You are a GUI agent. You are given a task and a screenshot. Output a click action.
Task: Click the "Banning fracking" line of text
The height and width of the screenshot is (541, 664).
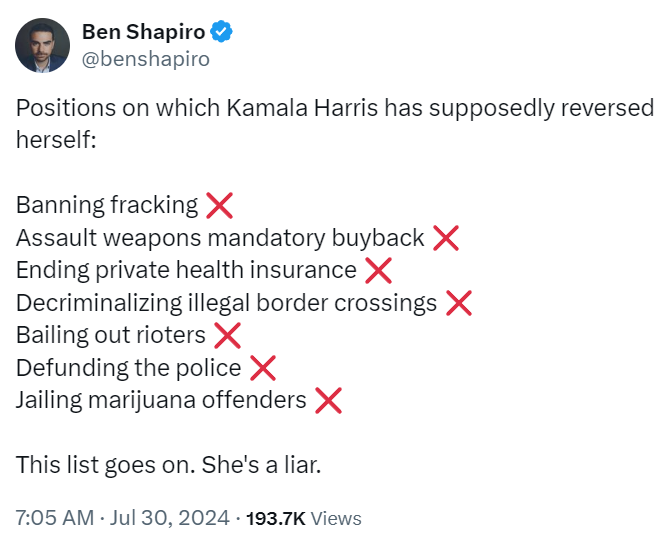107,206
